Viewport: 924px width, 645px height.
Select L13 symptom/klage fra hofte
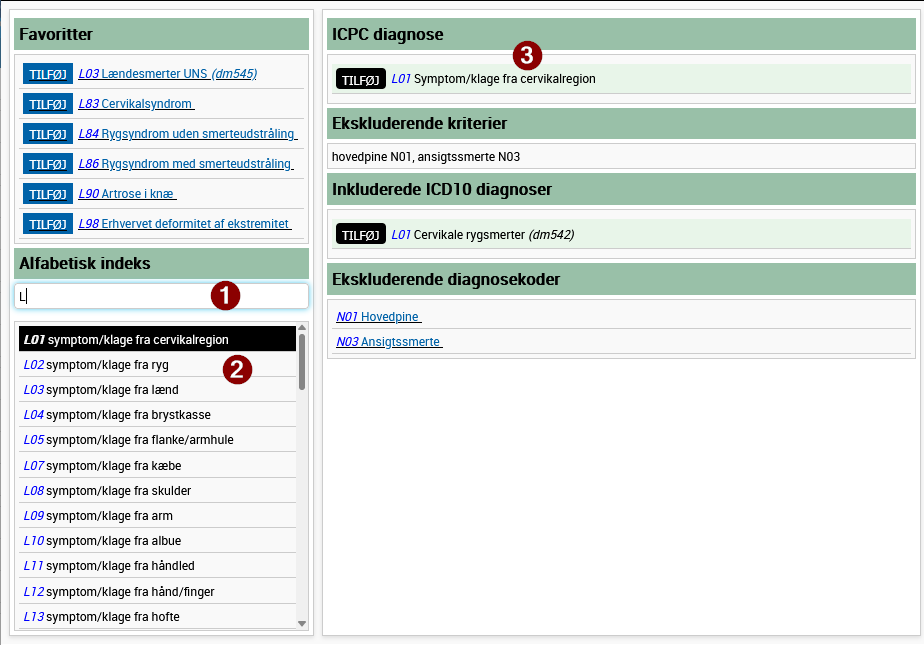tap(102, 617)
